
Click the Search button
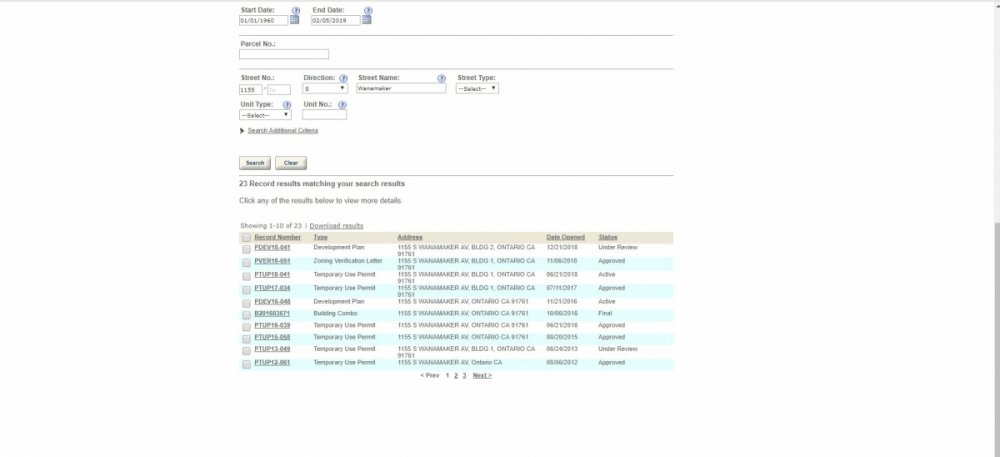(255, 163)
